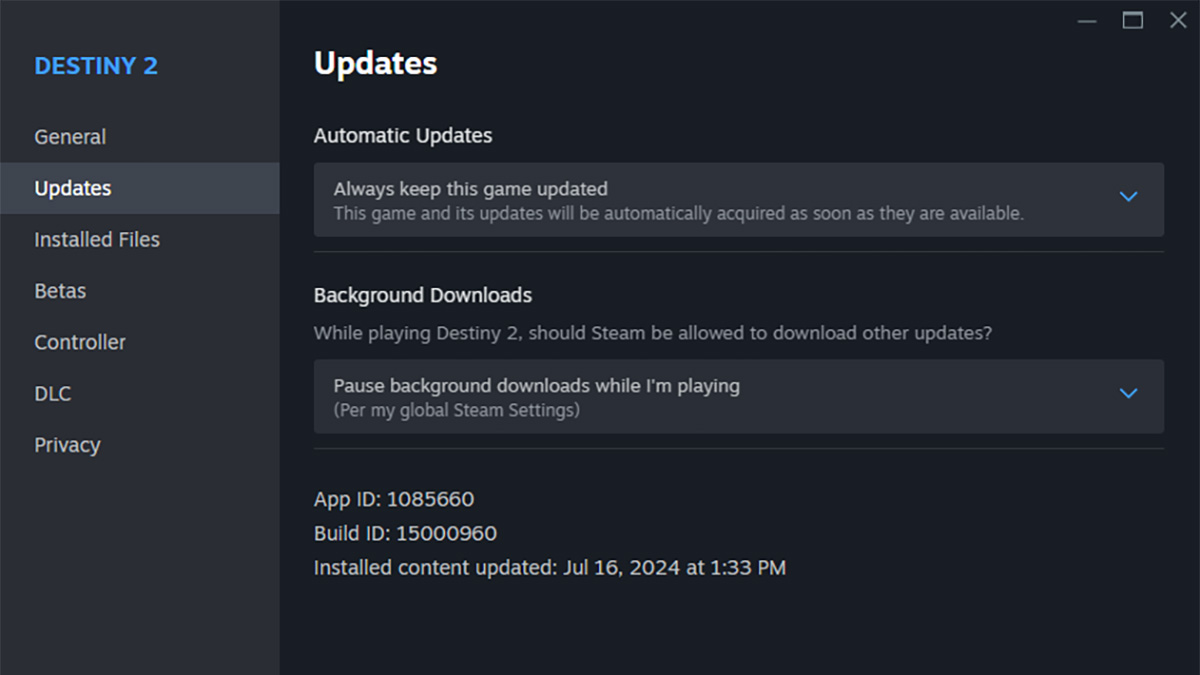
Task: Click the Build ID 15000960 text
Action: [x=405, y=534]
